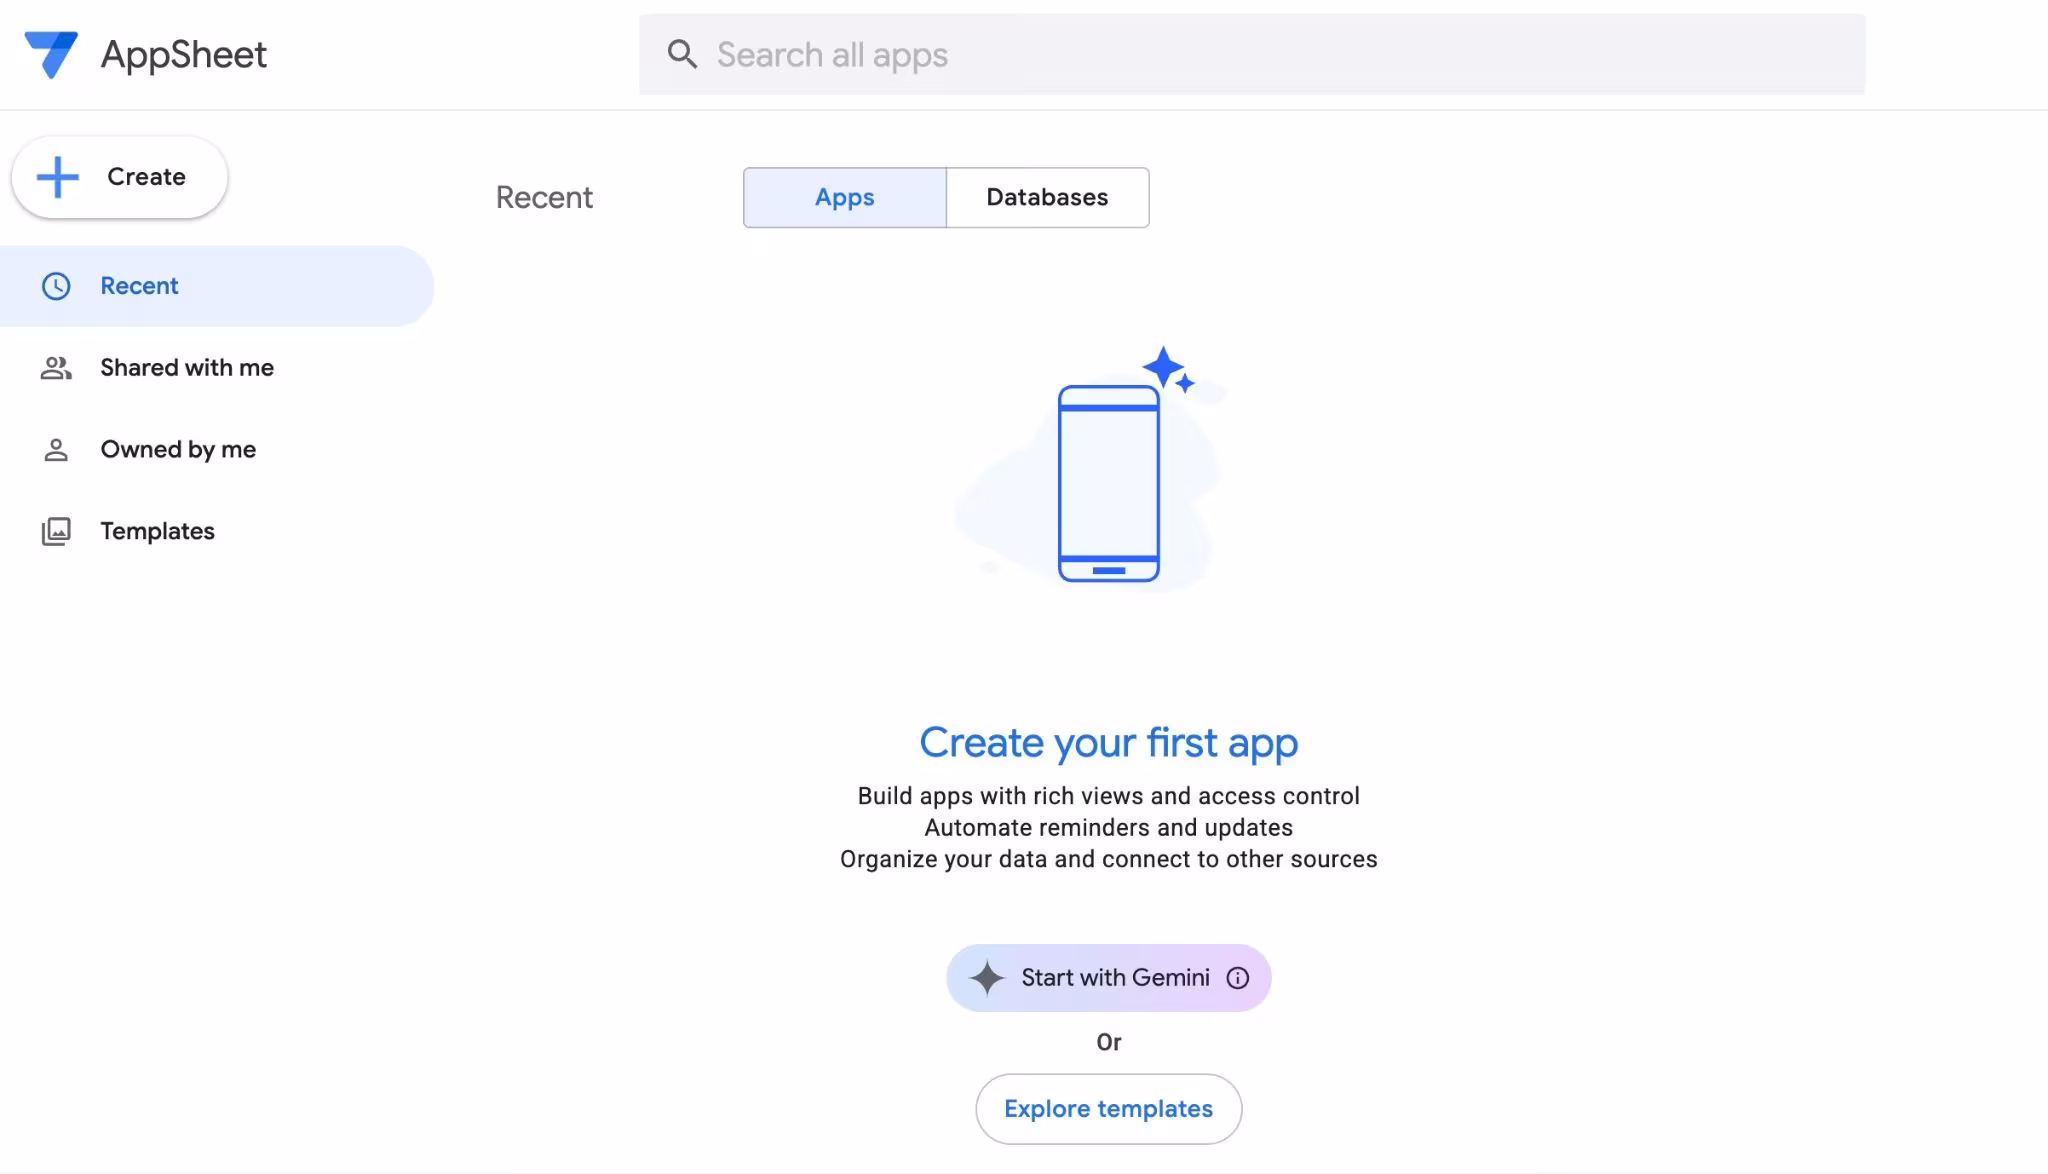Click the AppSheet logo icon
2048x1174 pixels.
pos(51,54)
